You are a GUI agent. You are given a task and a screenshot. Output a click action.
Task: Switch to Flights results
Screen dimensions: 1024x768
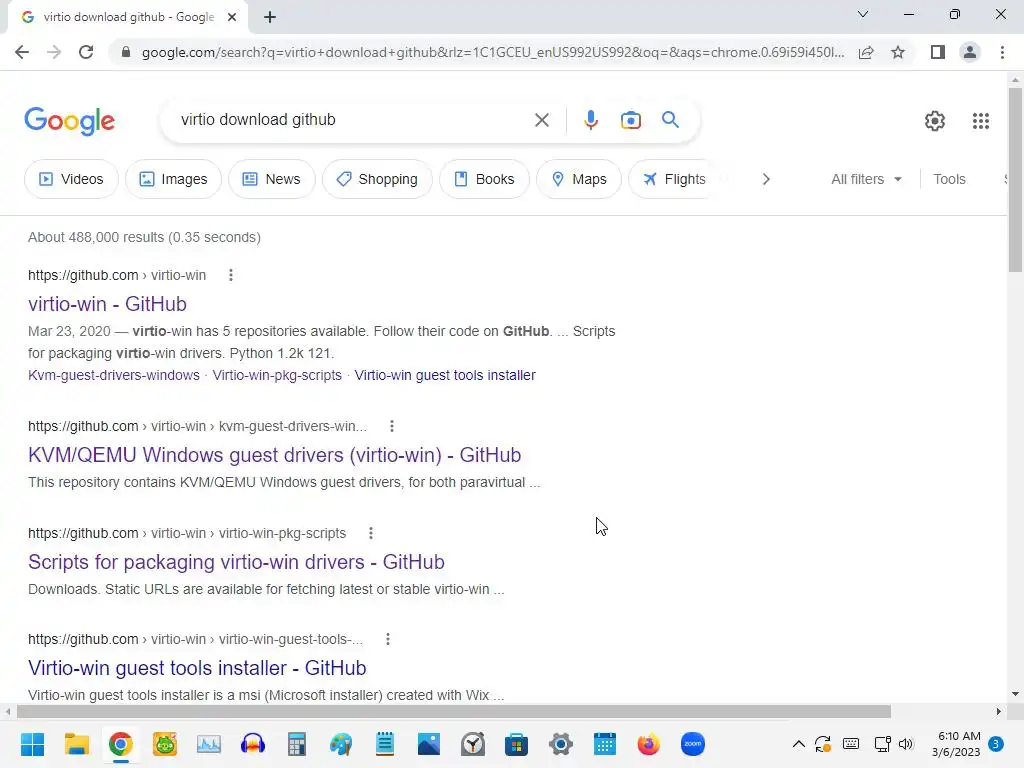(x=673, y=179)
